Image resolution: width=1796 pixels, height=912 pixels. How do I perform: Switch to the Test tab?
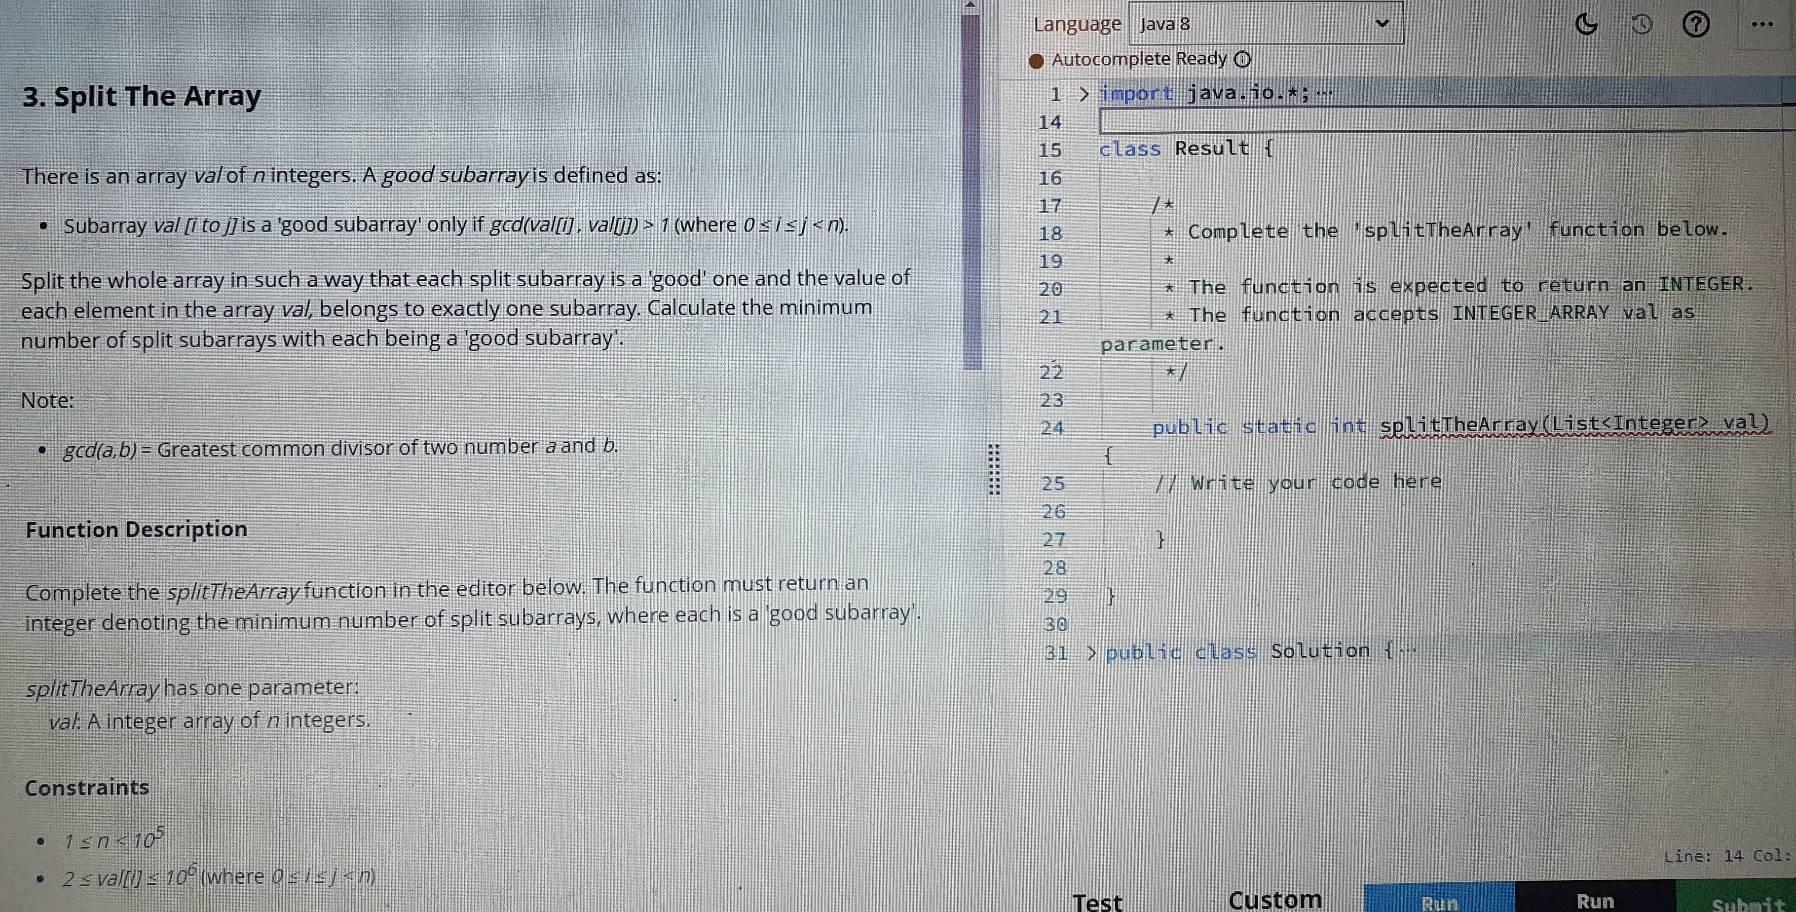(x=1097, y=901)
